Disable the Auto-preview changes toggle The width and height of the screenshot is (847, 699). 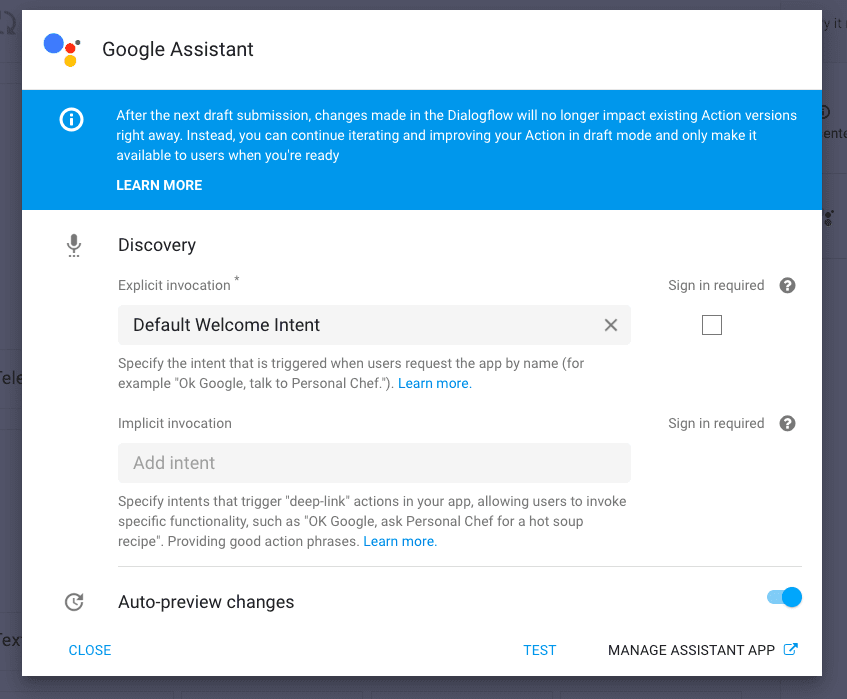(784, 597)
